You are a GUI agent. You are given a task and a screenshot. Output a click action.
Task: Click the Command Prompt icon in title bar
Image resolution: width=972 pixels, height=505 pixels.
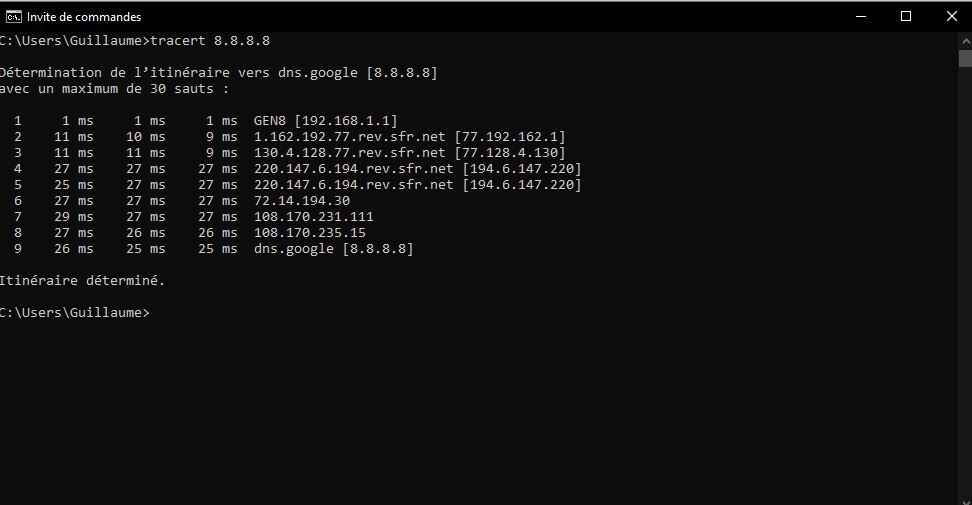(x=13, y=16)
